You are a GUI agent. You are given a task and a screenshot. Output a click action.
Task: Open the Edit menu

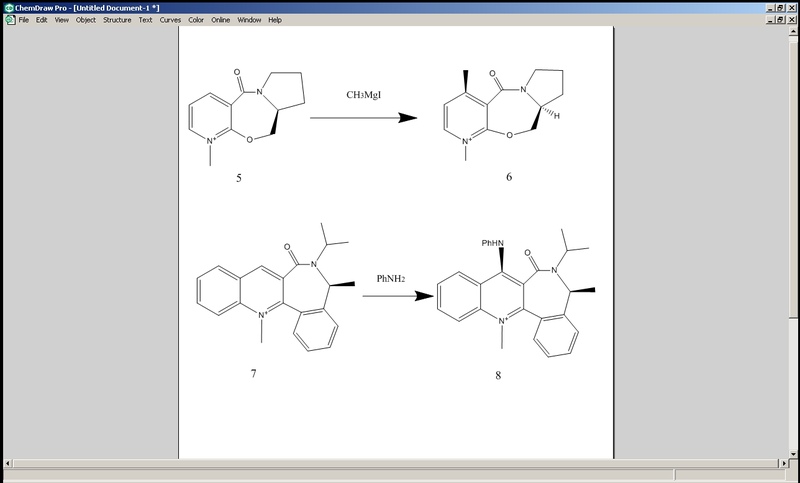(x=41, y=20)
